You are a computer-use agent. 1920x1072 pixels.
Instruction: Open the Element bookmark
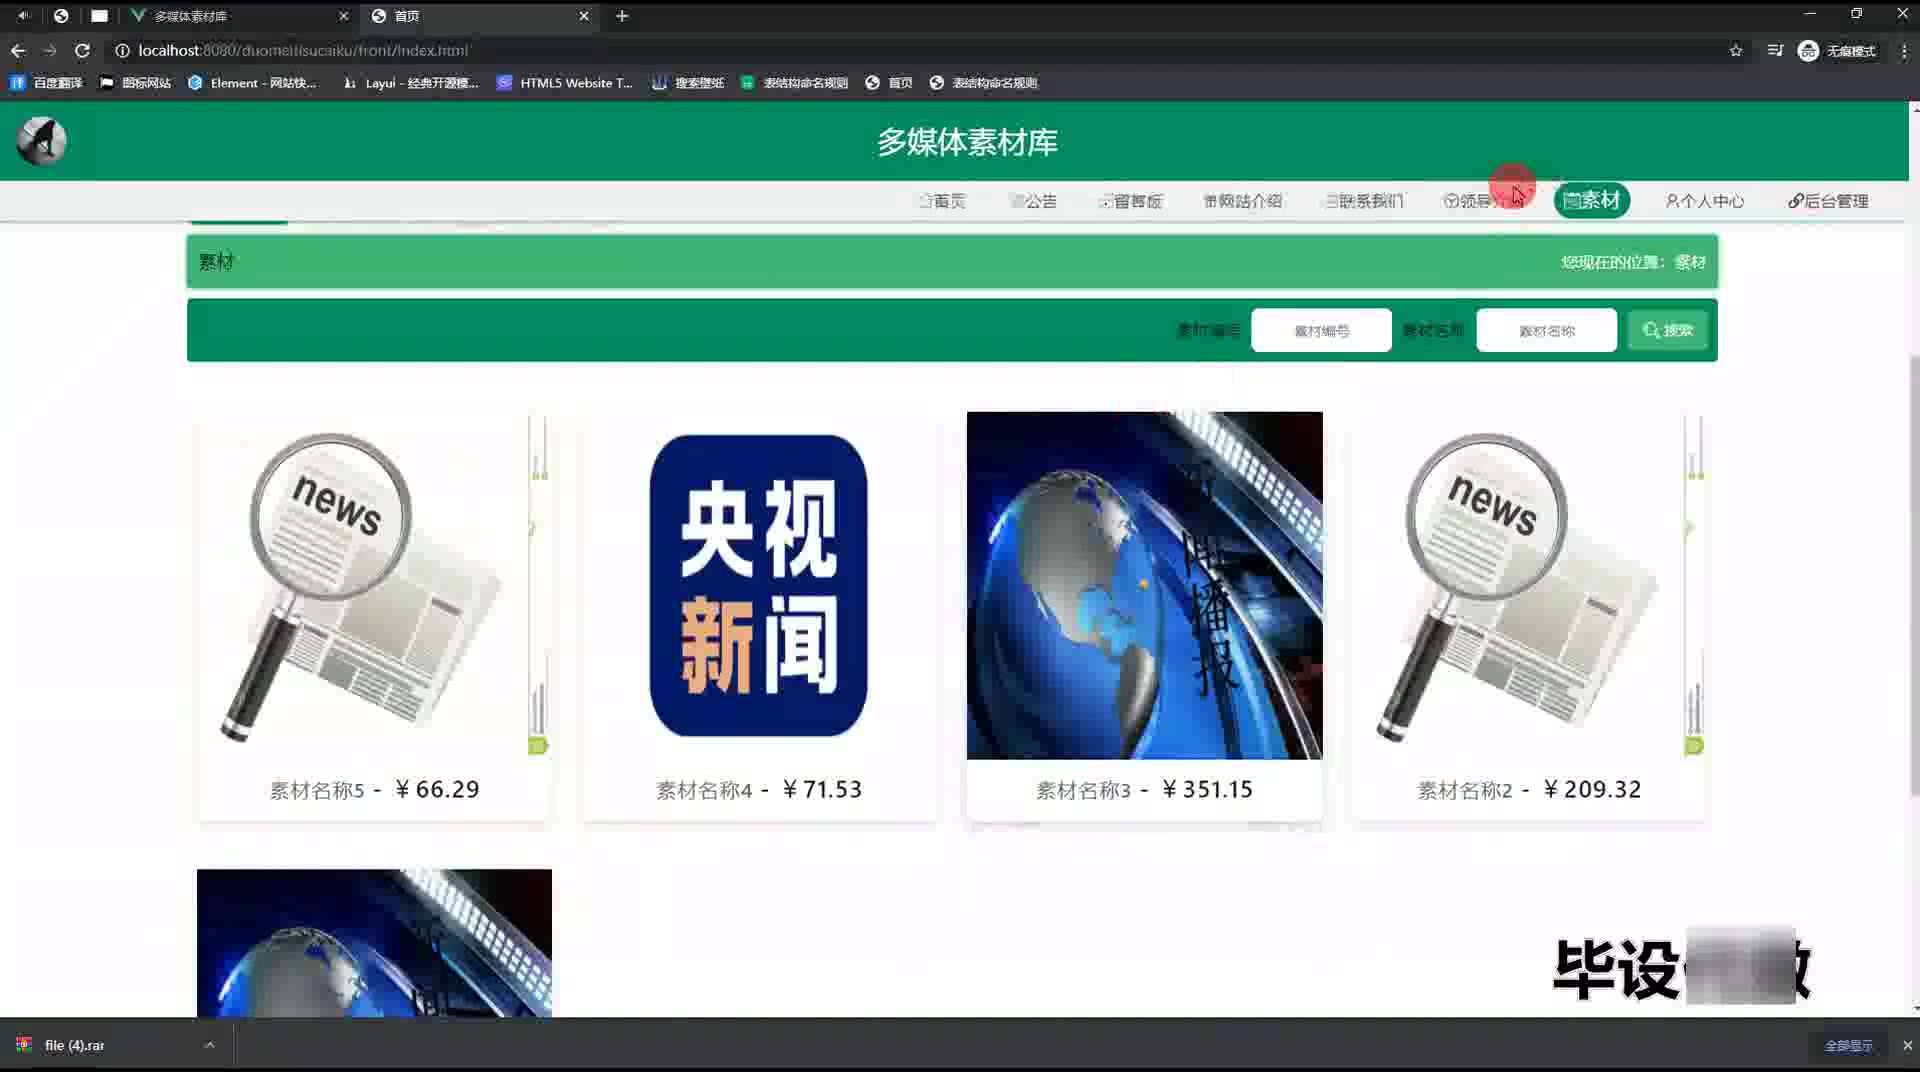tap(252, 83)
